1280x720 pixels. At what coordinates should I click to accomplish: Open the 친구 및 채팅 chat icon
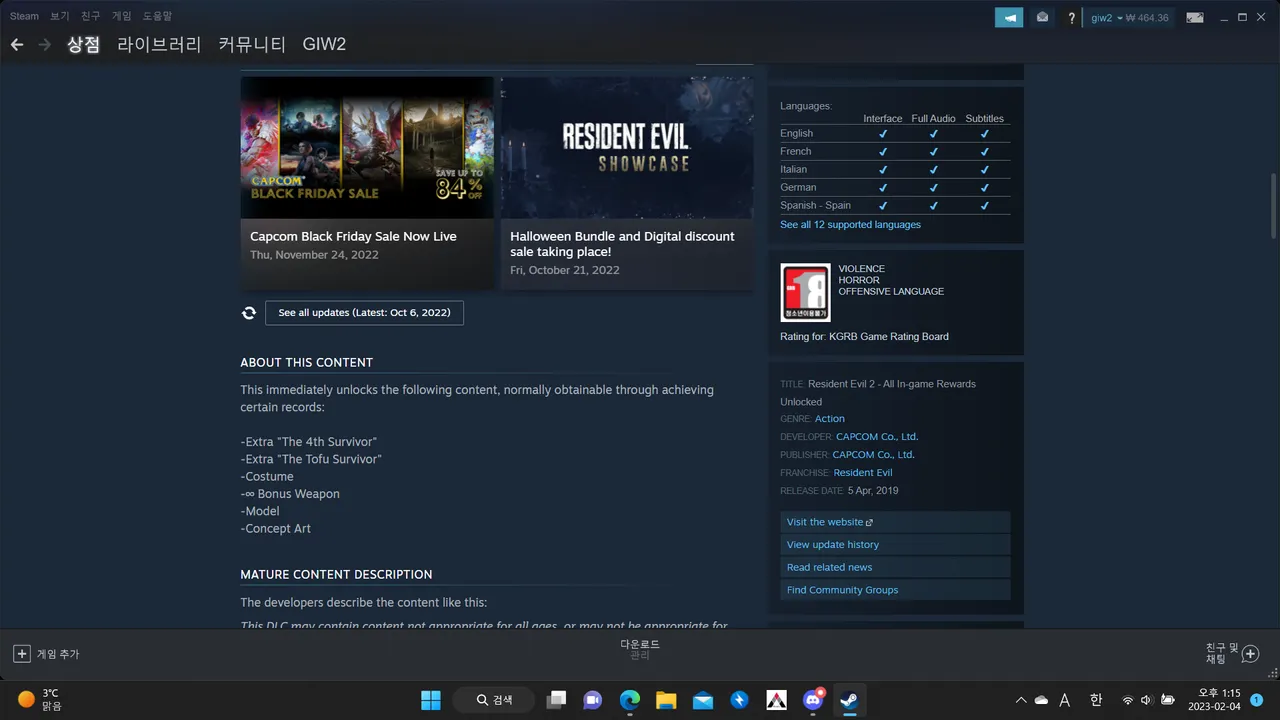[1250, 654]
